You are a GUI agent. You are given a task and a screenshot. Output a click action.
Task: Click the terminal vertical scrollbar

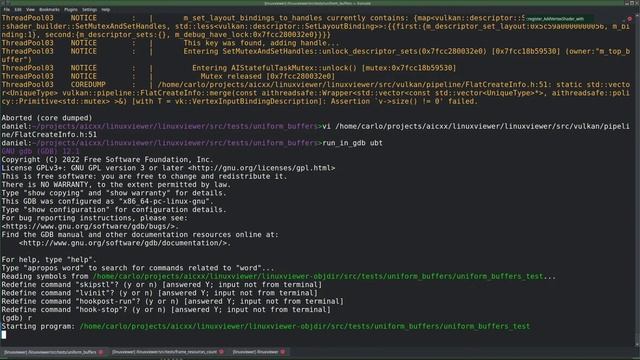point(637,180)
